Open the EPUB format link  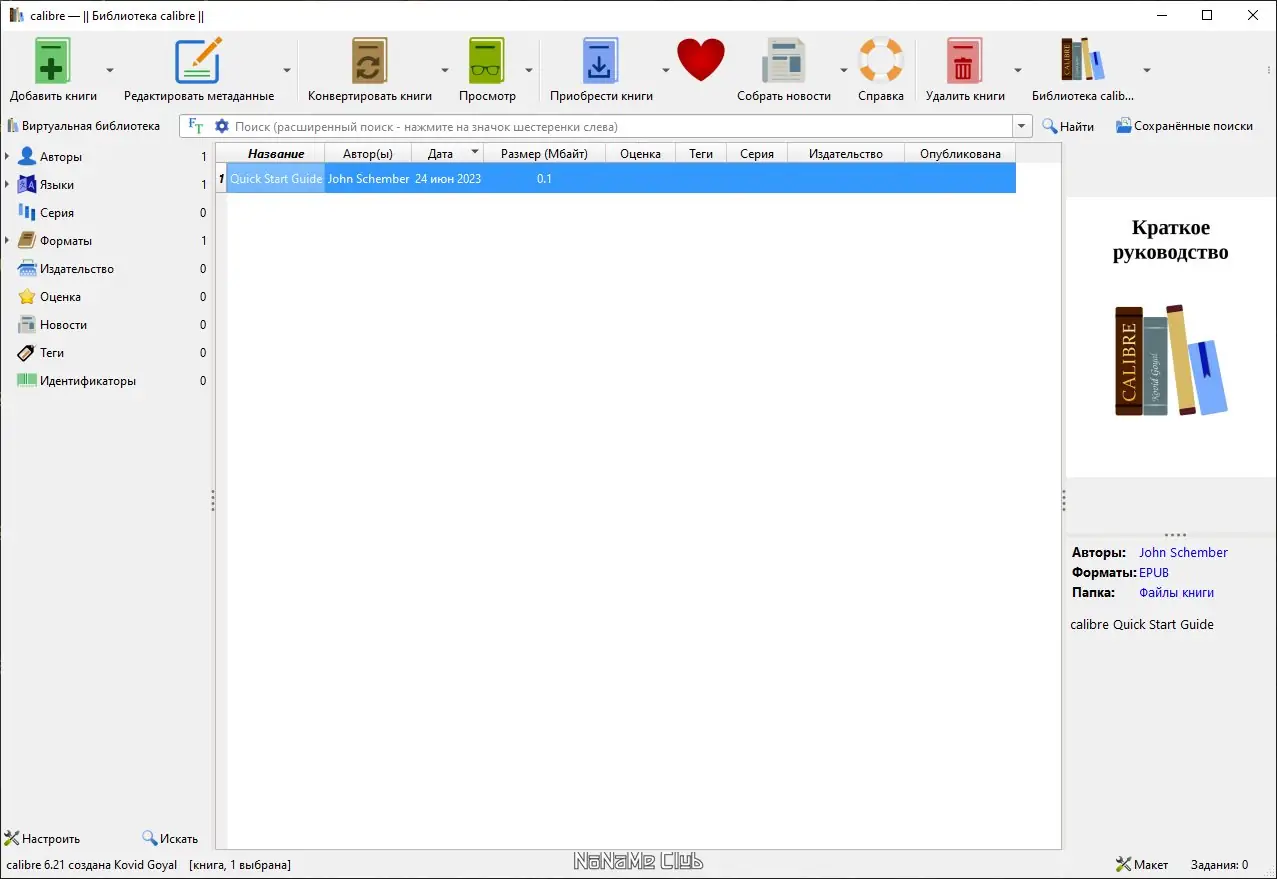(1154, 572)
